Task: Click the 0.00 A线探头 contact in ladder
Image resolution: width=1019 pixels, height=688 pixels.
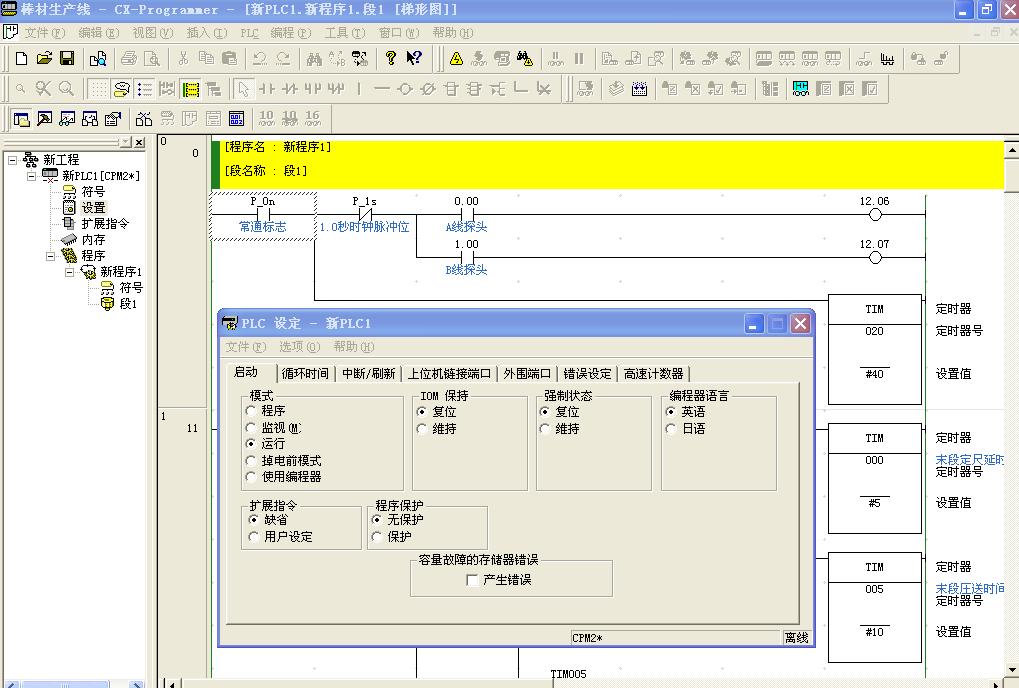Action: point(466,214)
